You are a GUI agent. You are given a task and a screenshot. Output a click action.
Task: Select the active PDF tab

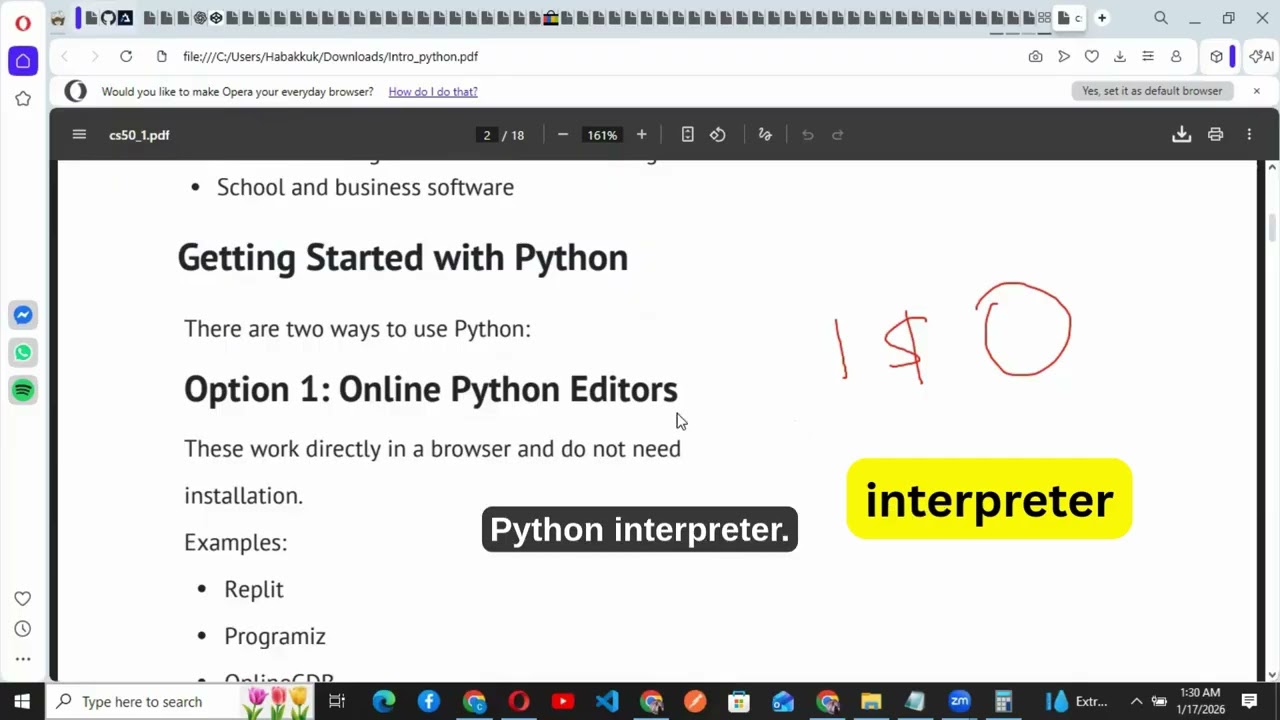pos(1070,18)
